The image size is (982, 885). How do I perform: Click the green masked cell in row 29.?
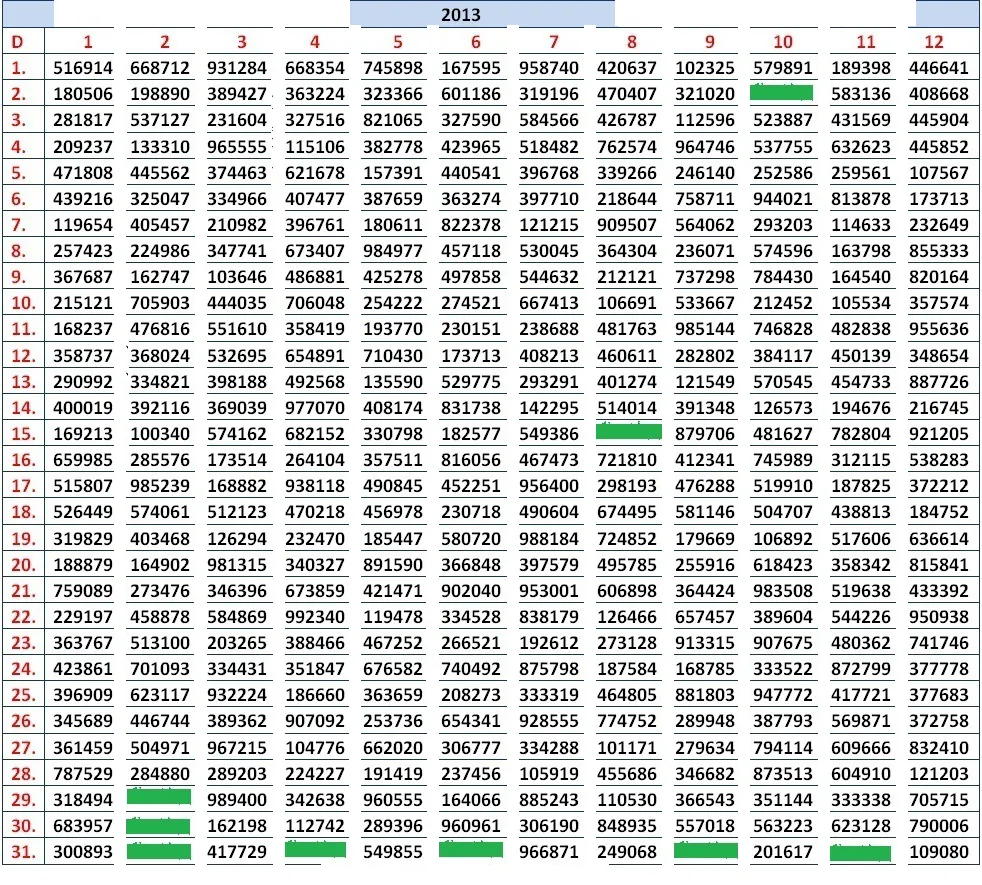[159, 797]
